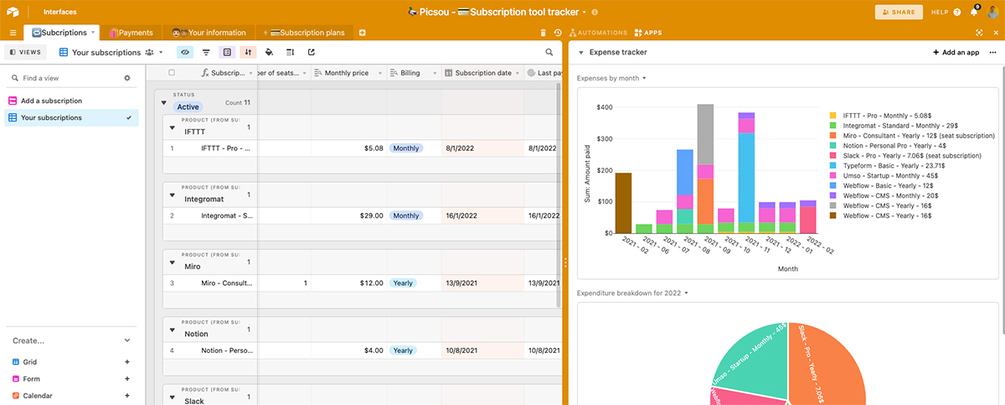The width and height of the screenshot is (1005, 405).
Task: Select the Apps panel tab
Action: tap(648, 33)
